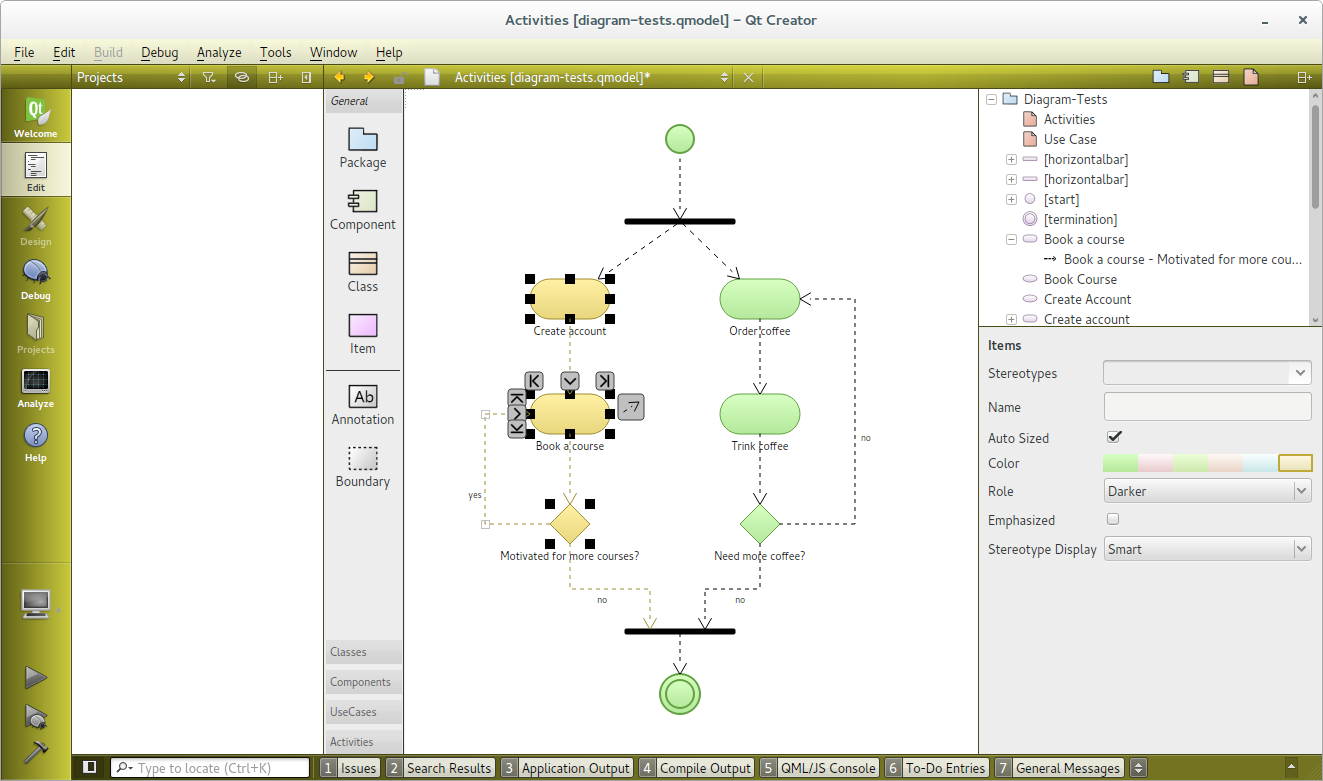Select the Annotation tool icon
This screenshot has width=1323, height=781.
tap(362, 396)
